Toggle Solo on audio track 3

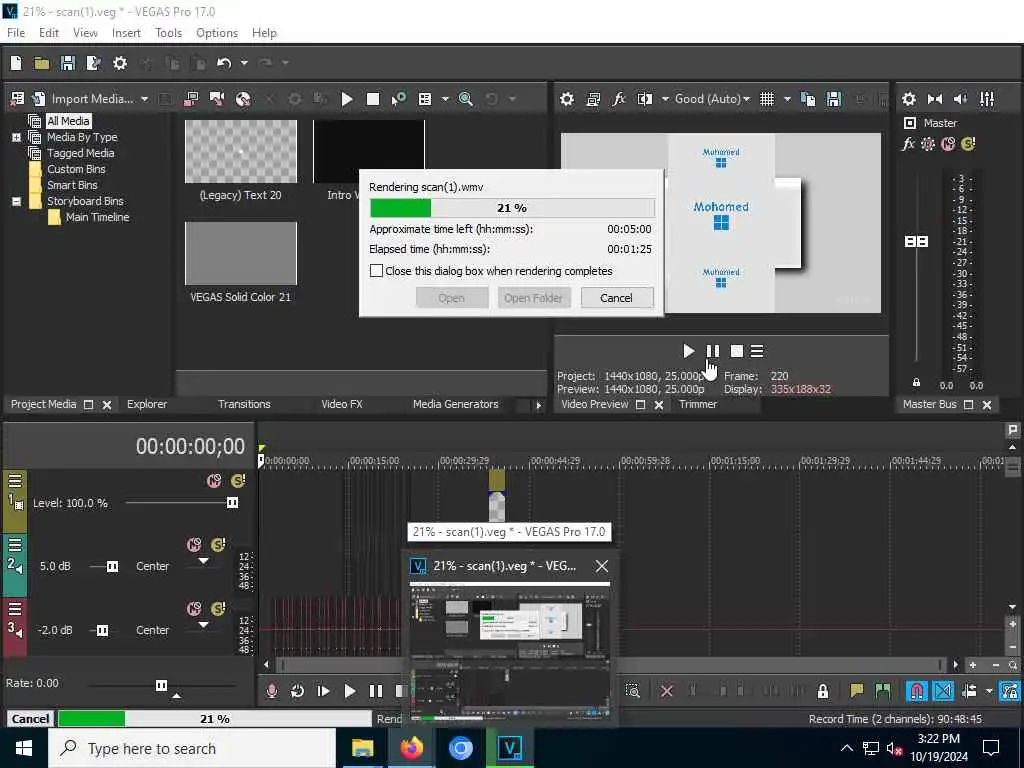point(218,609)
